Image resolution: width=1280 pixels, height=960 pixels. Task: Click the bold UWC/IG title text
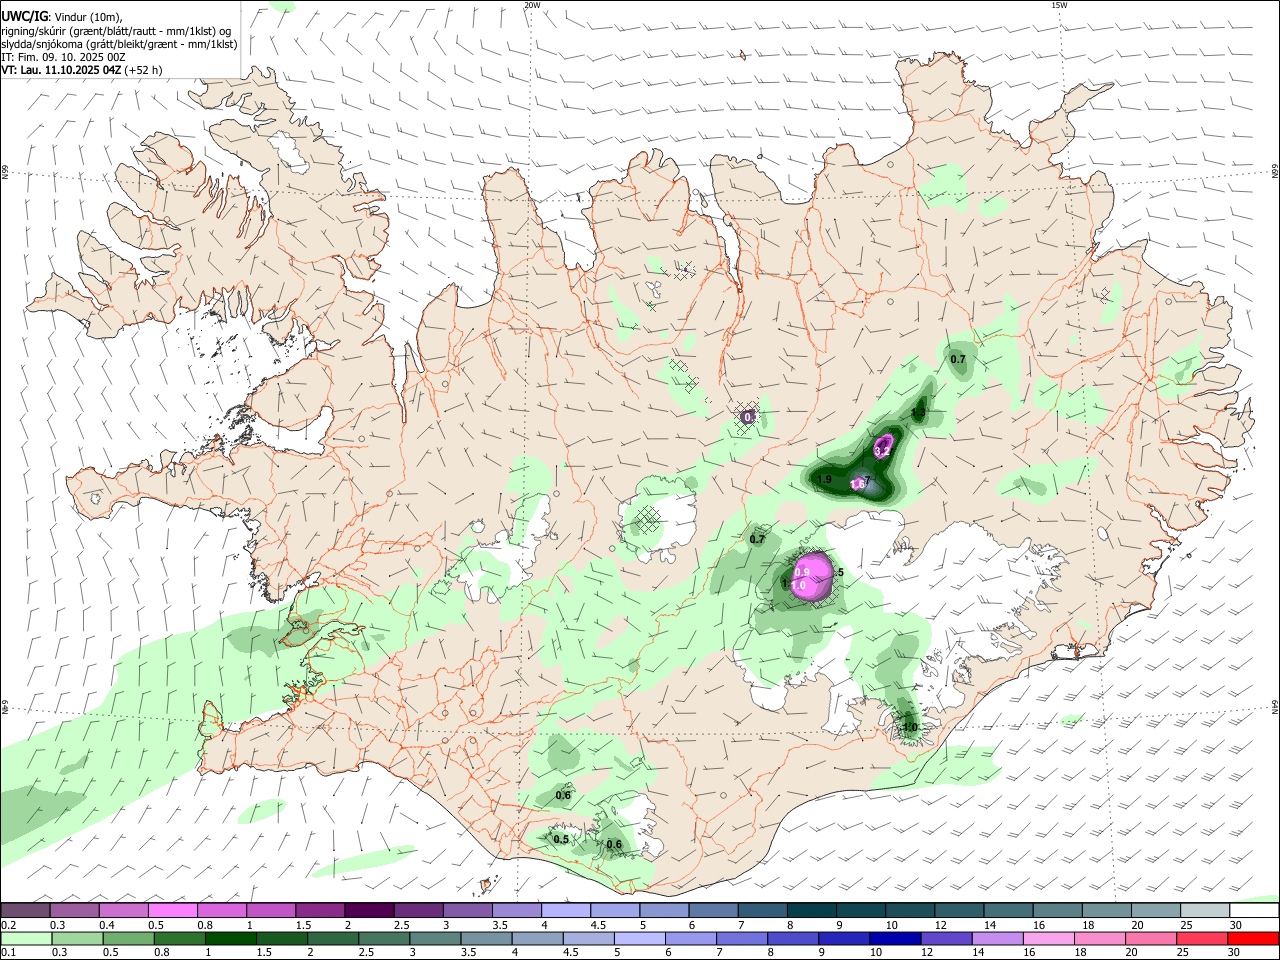pyautogui.click(x=23, y=16)
